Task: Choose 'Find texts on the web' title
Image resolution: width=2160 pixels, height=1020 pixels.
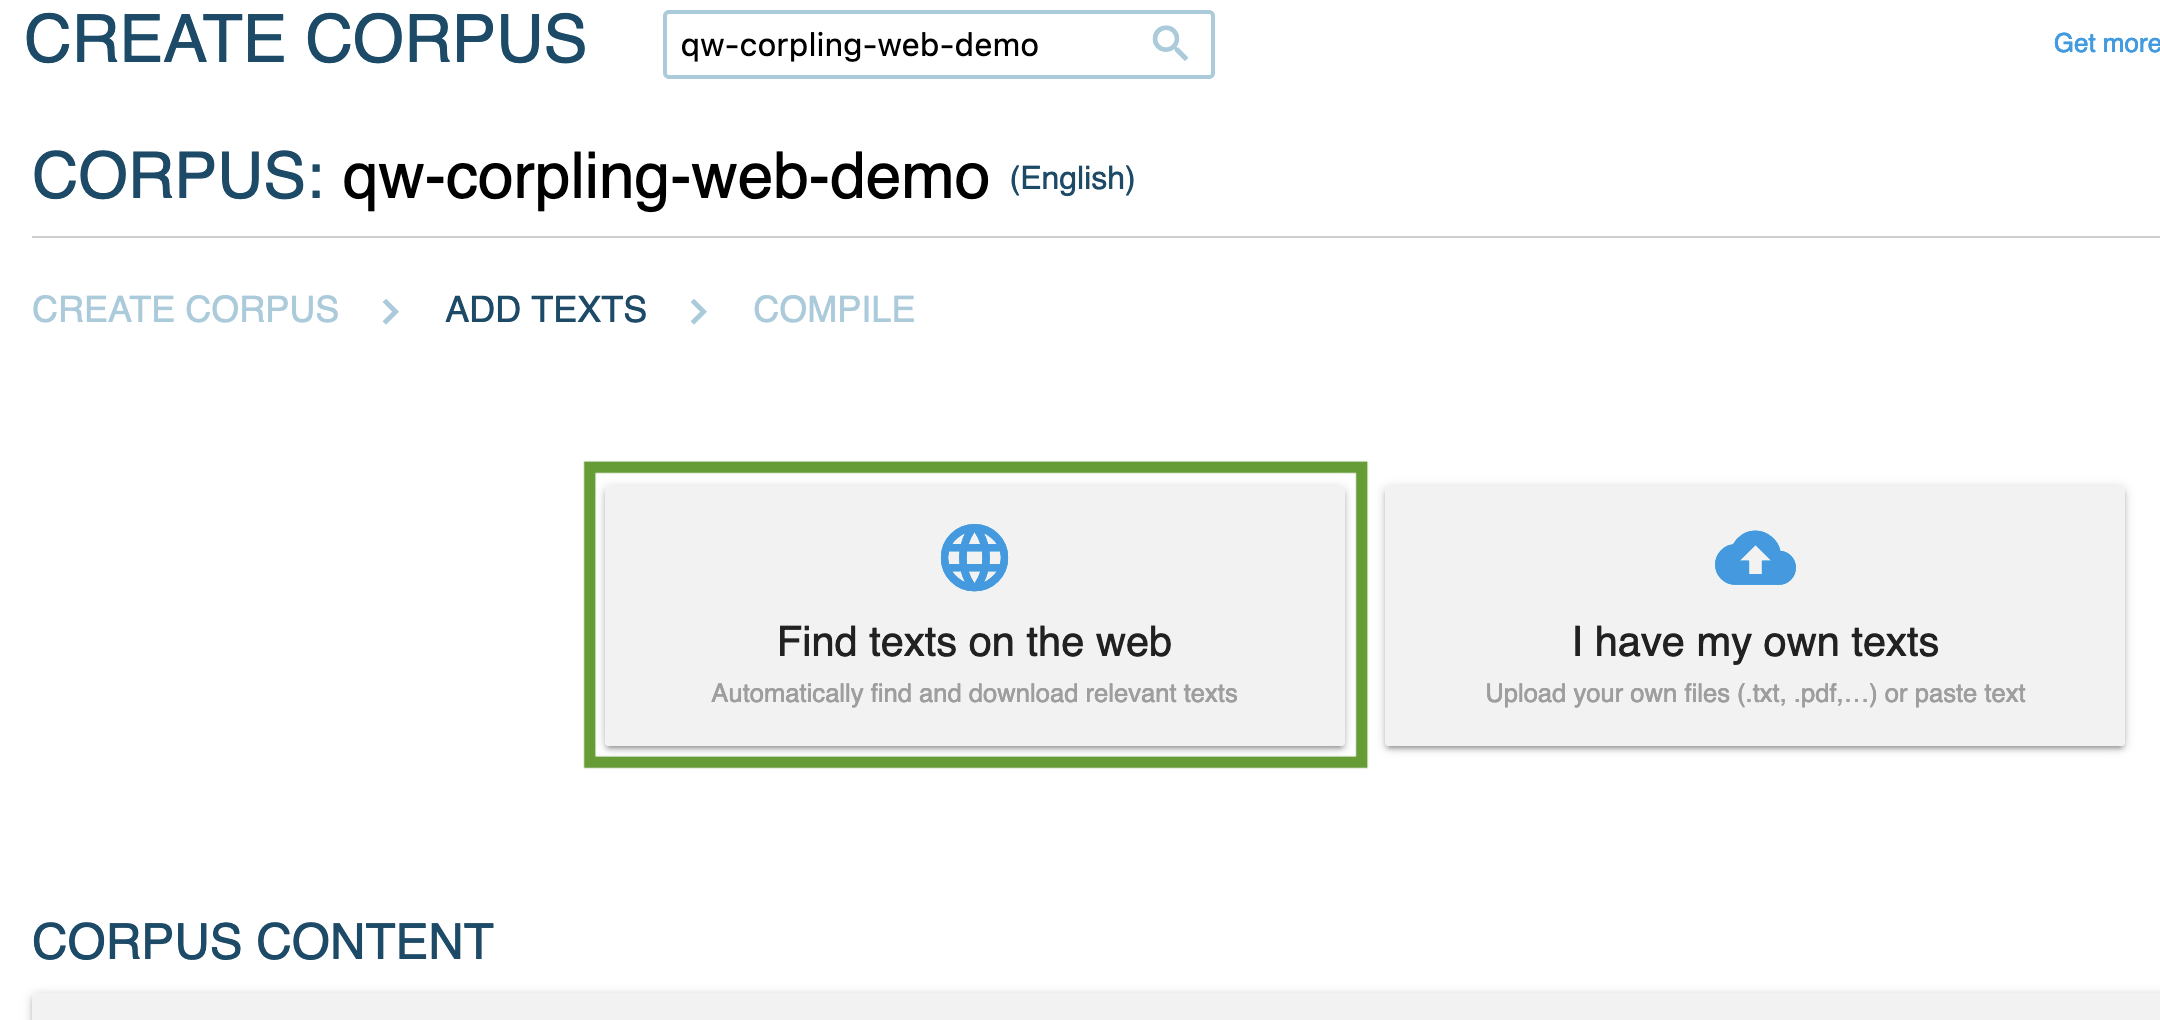Action: [x=974, y=642]
